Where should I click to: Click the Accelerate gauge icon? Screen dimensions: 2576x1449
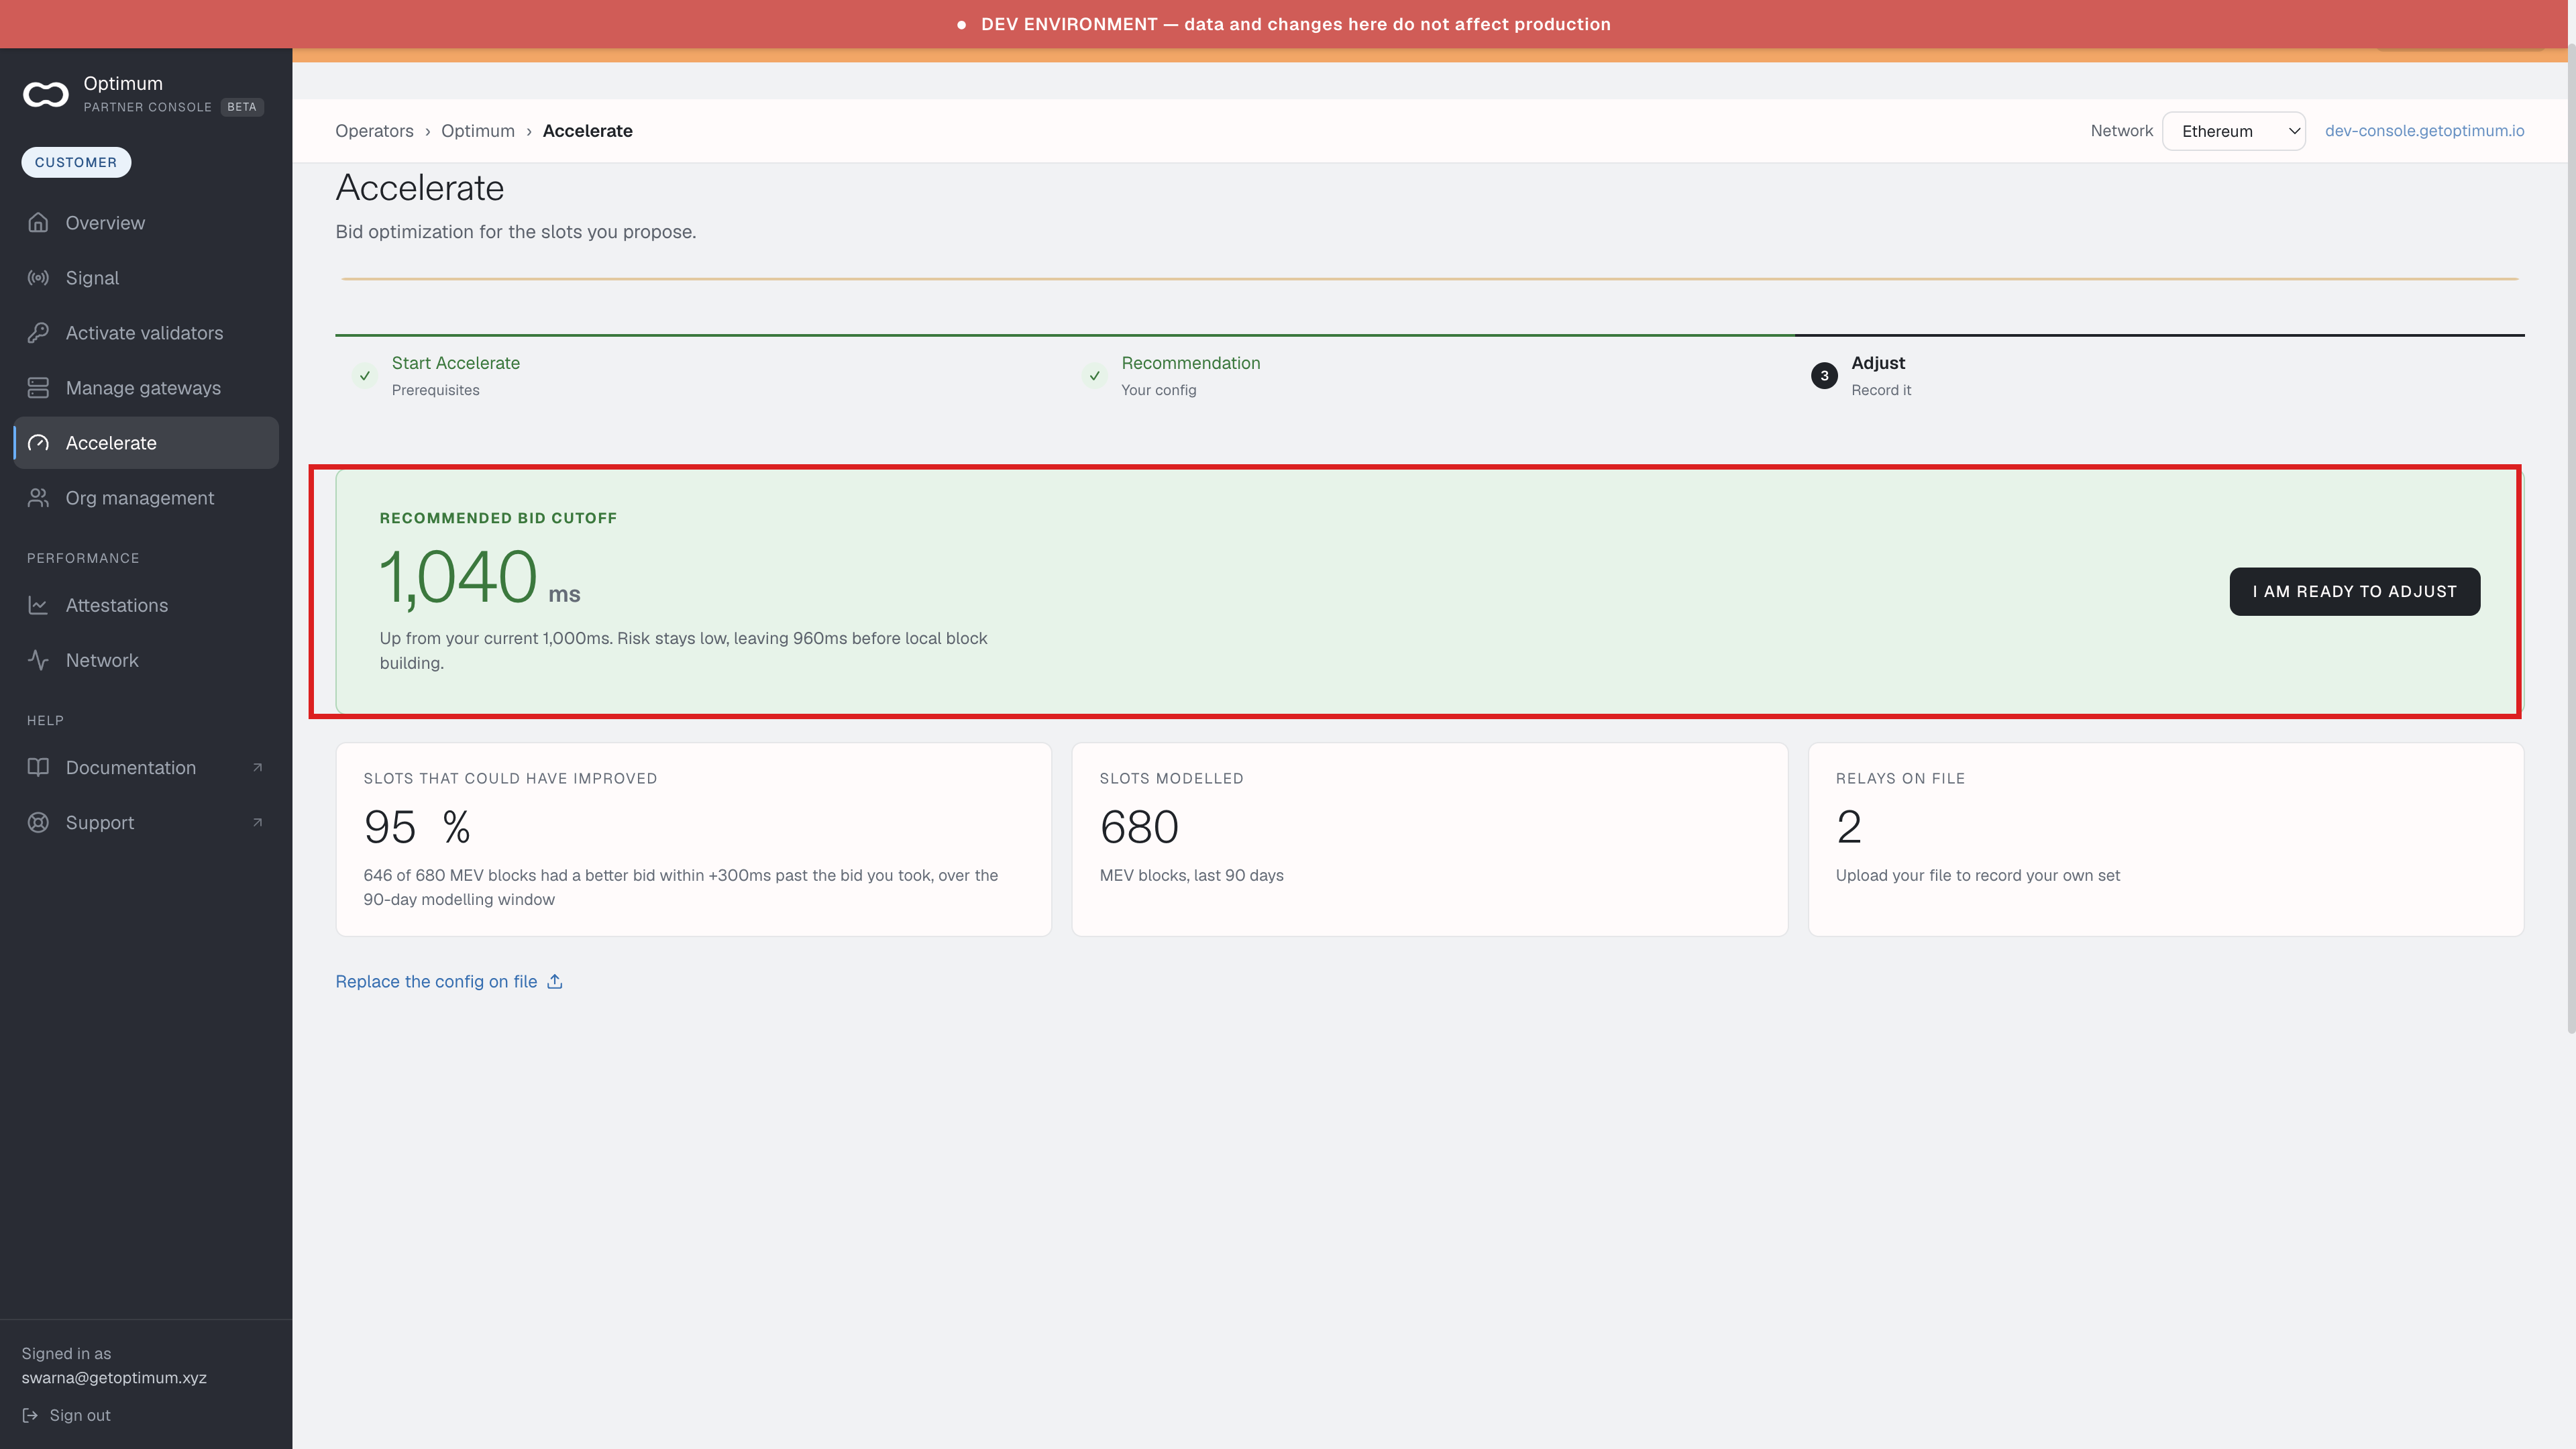[38, 442]
